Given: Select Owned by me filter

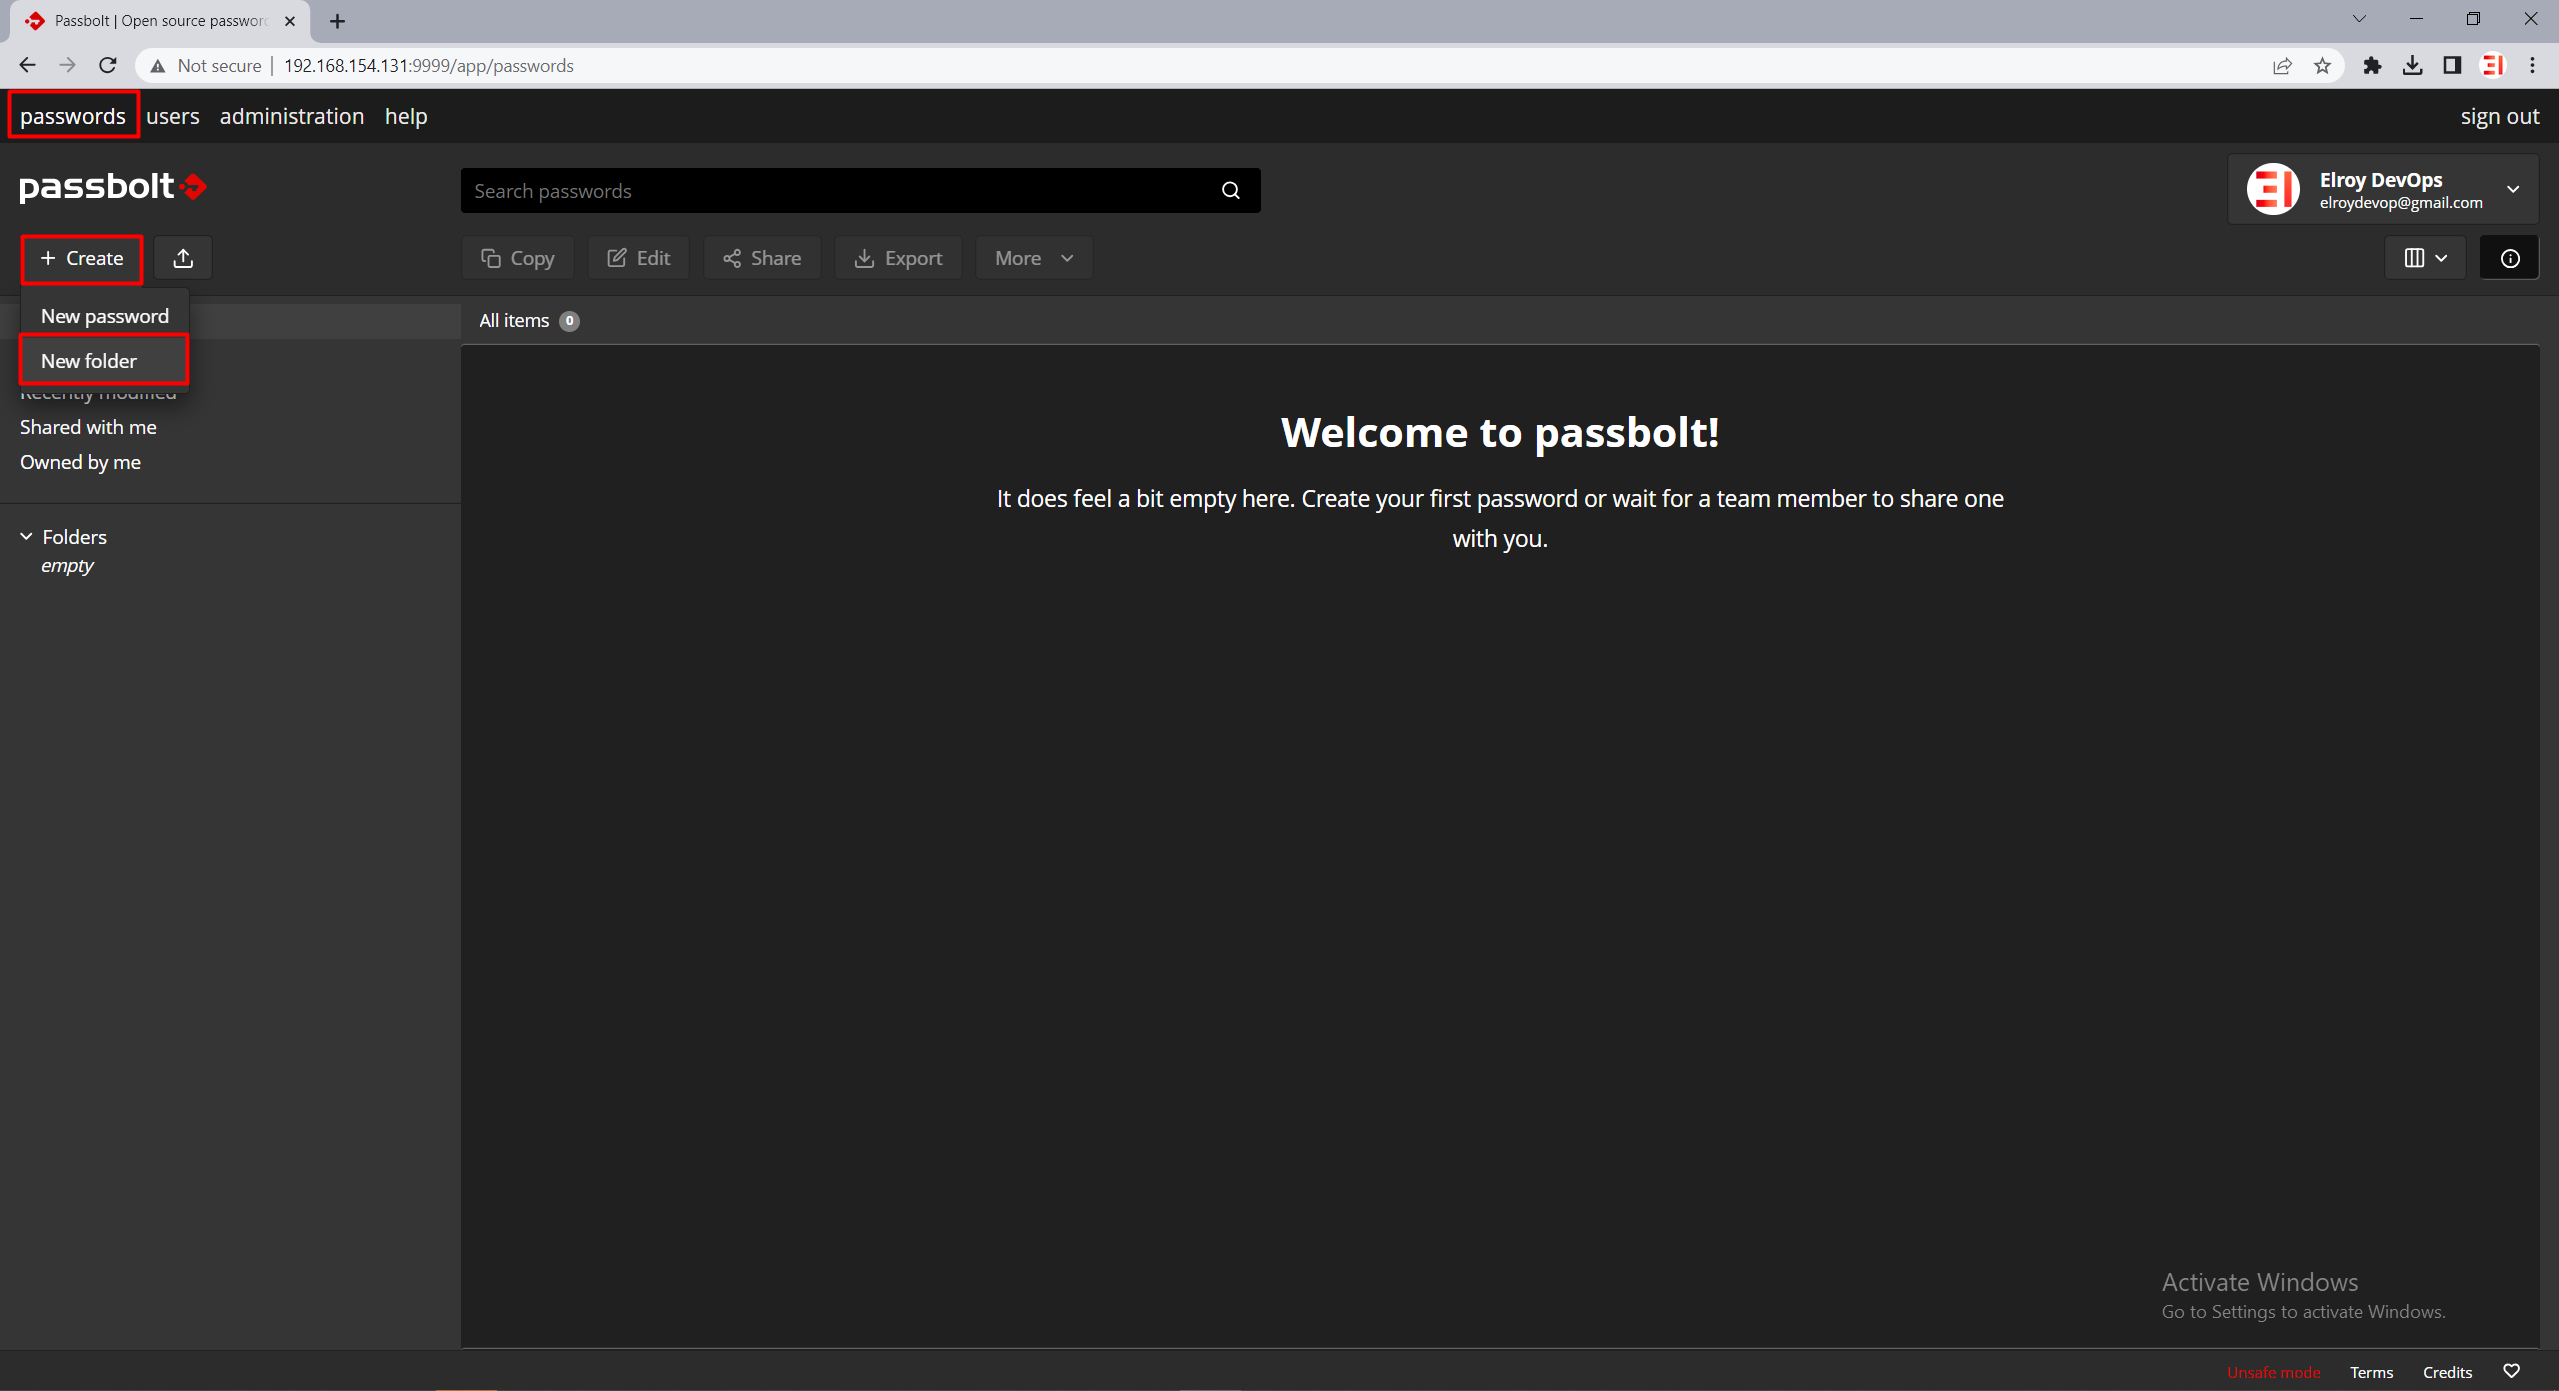Looking at the screenshot, I should point(80,462).
